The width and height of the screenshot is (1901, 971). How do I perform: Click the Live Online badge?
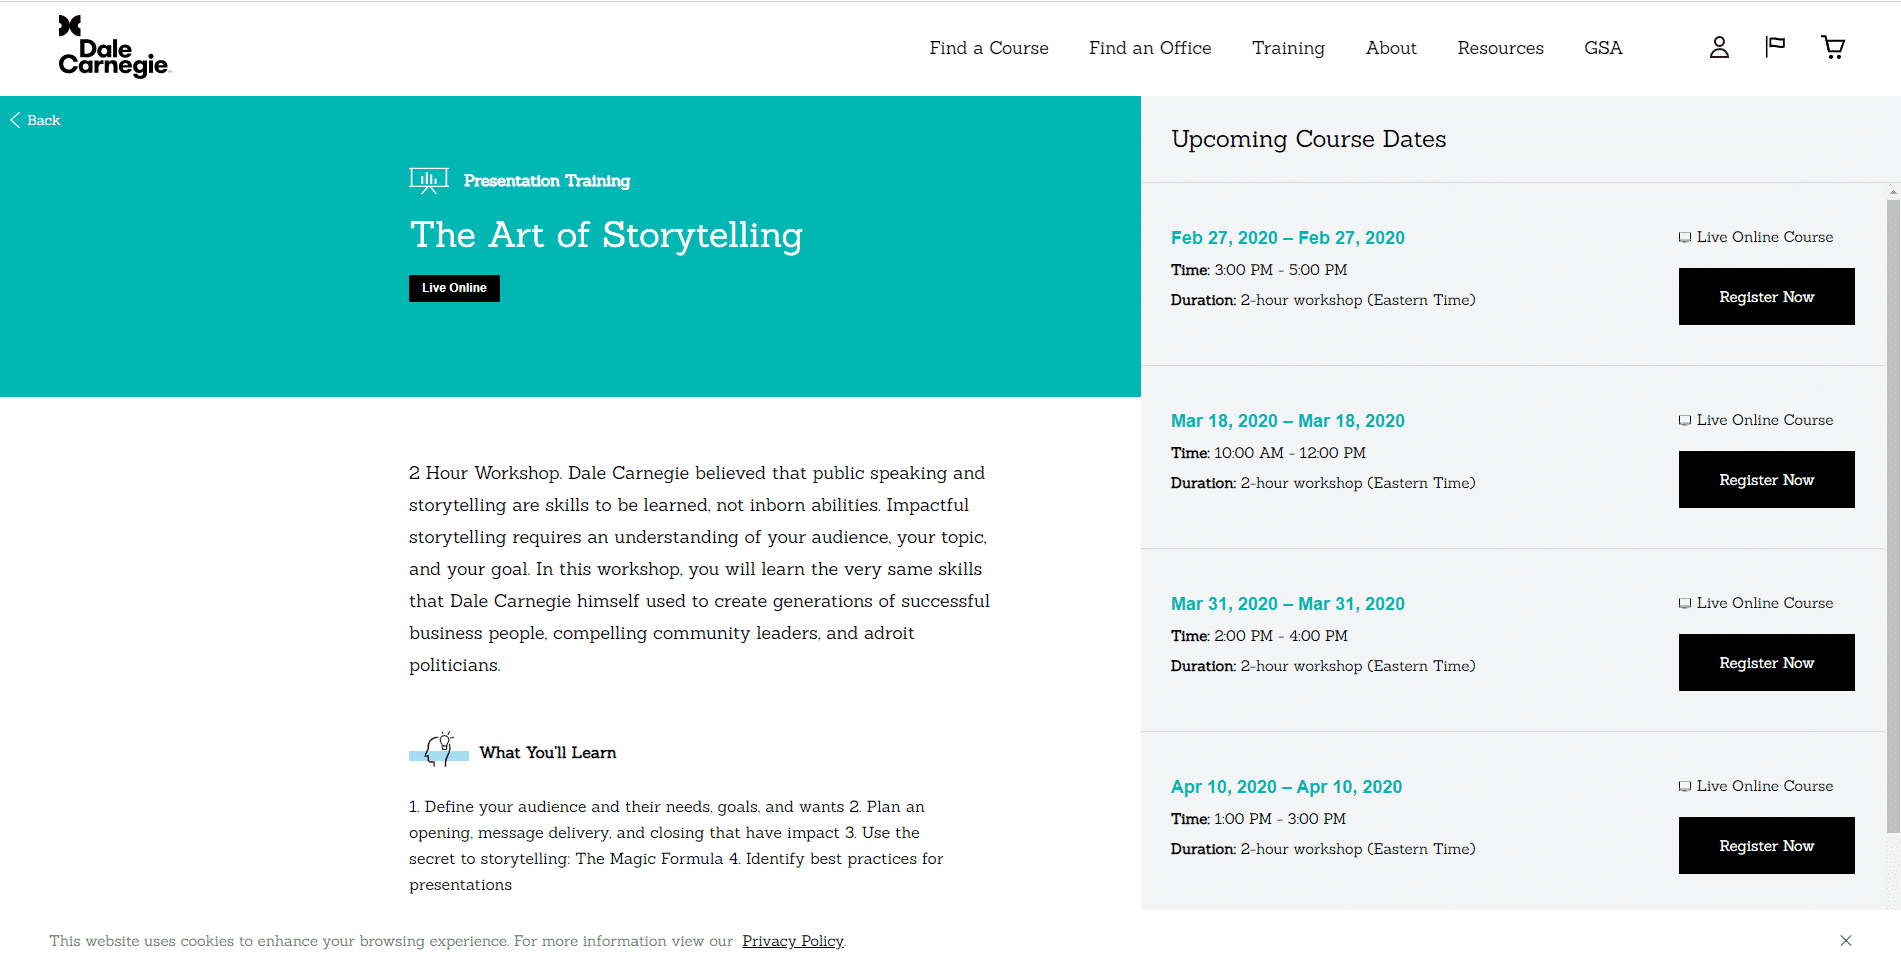(x=454, y=288)
